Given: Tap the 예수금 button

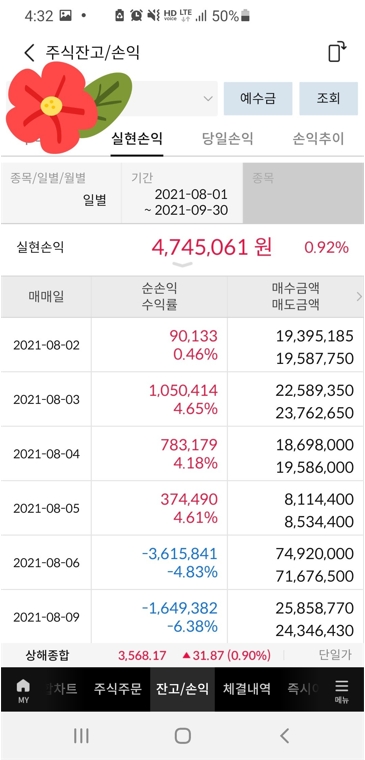Looking at the screenshot, I should (258, 99).
